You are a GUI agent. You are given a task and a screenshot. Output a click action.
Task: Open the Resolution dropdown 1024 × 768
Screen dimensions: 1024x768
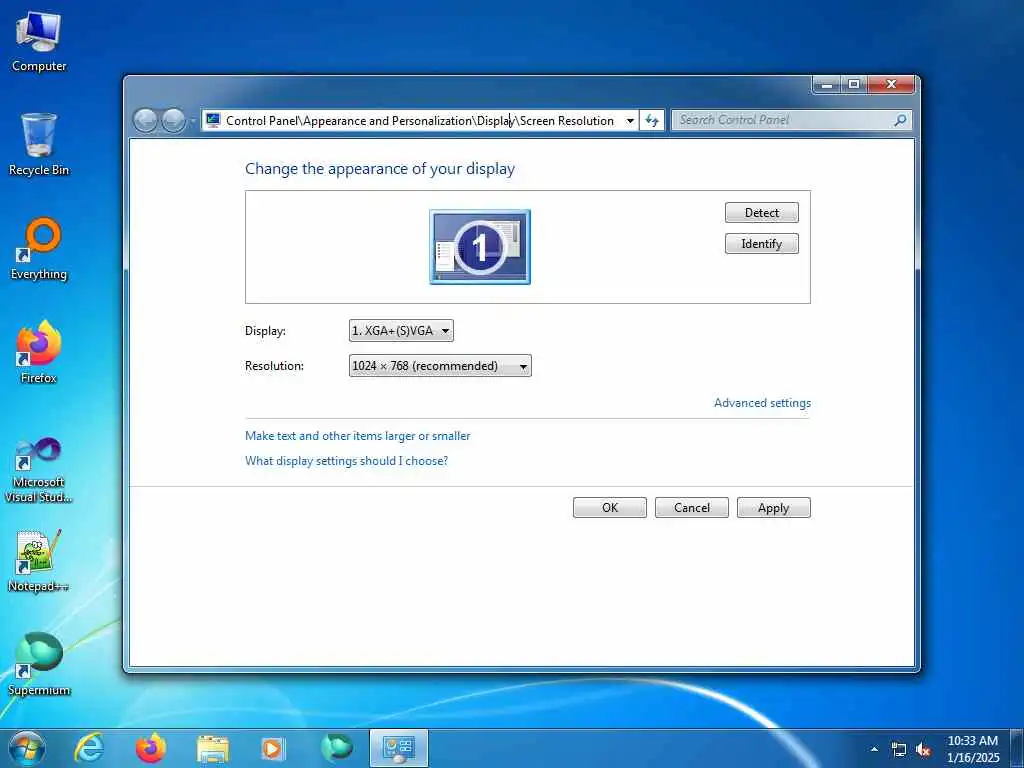[440, 366]
